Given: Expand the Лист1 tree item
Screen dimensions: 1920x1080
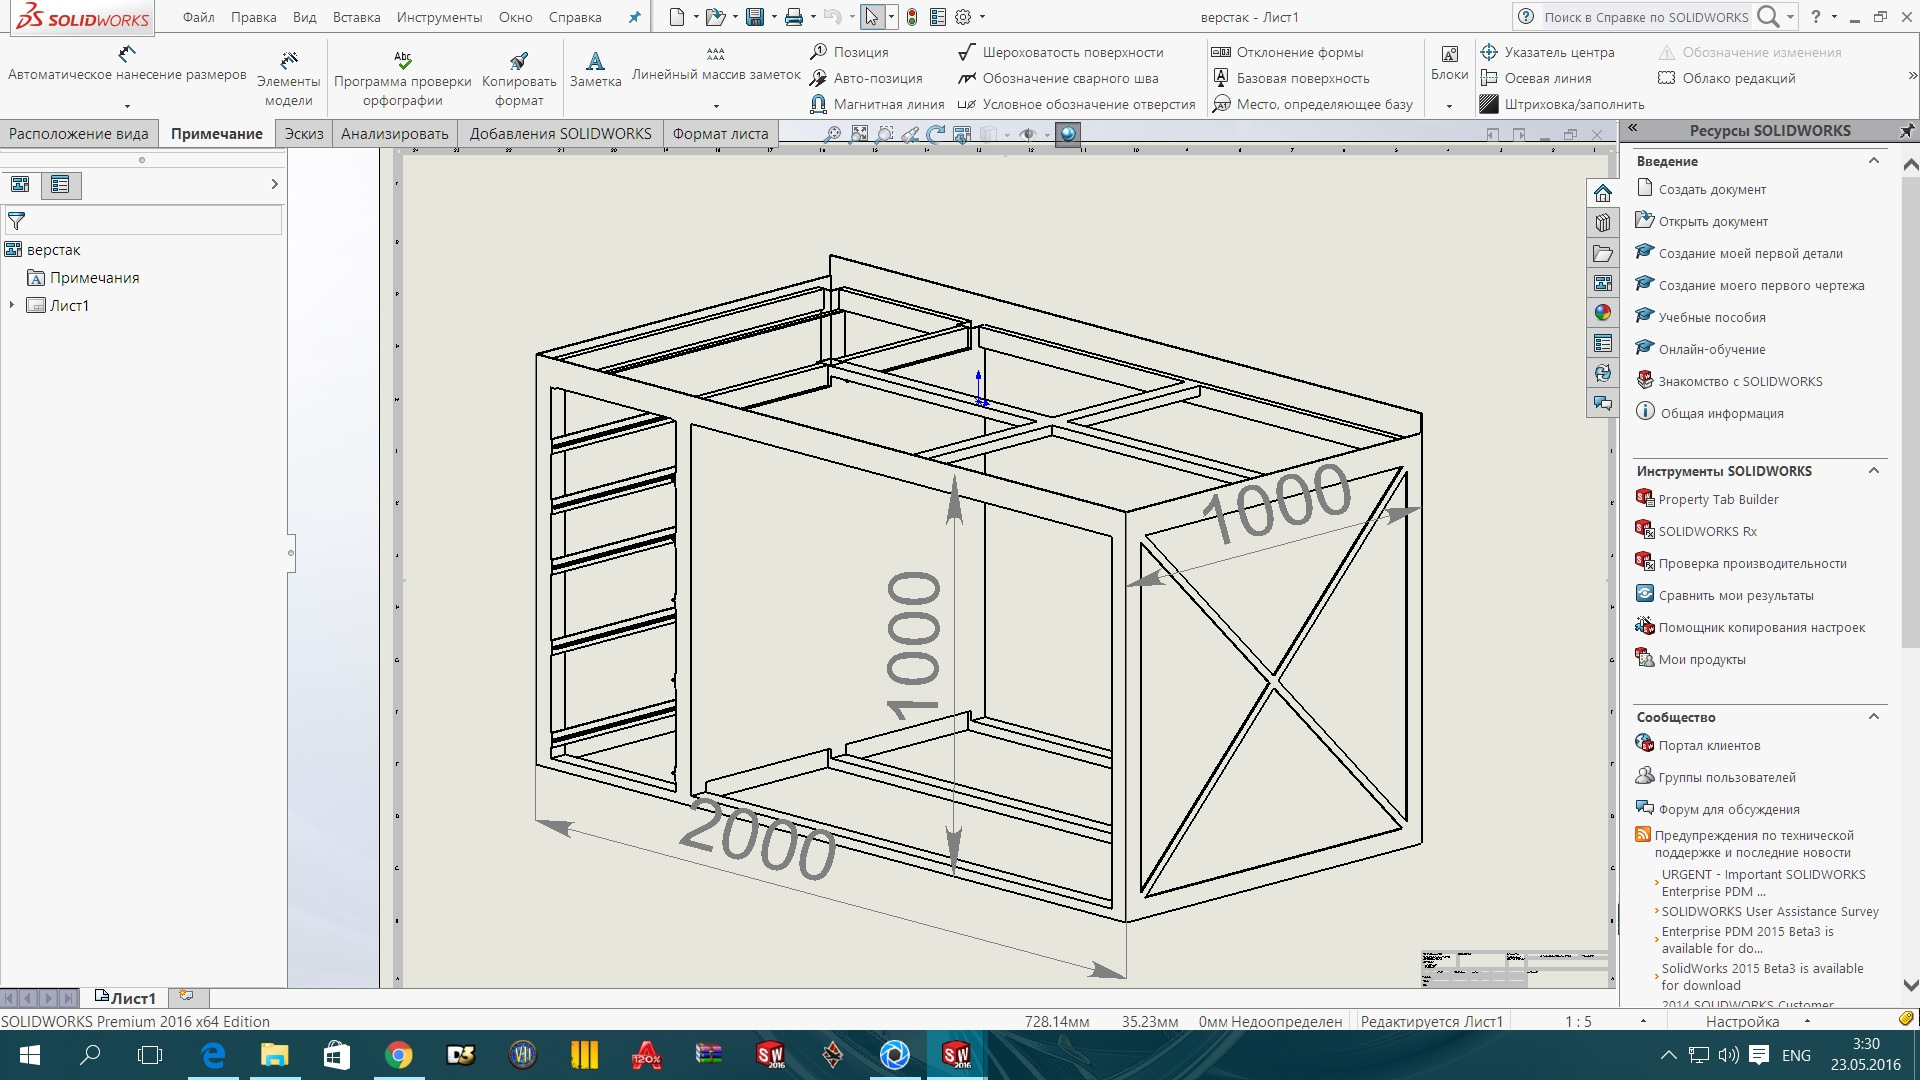Looking at the screenshot, I should coord(11,305).
